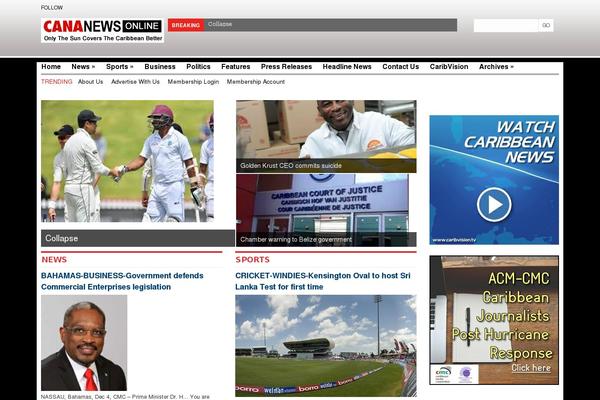Open Membership Account link

coord(256,82)
